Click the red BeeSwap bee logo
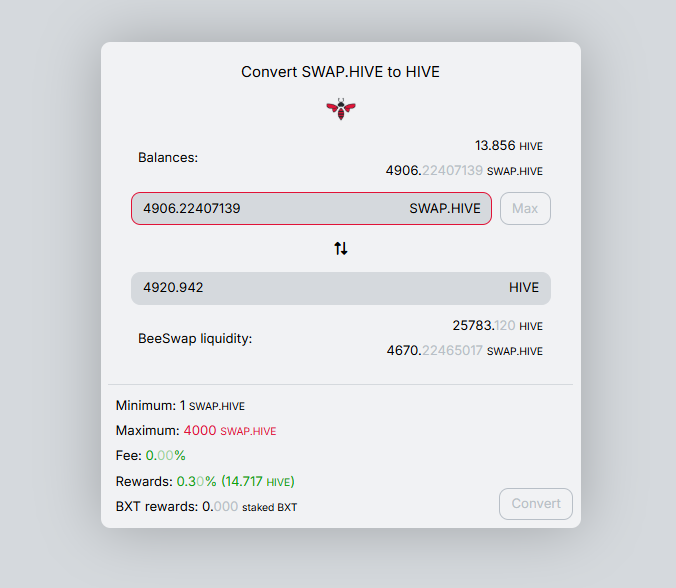The image size is (676, 588). coord(341,109)
